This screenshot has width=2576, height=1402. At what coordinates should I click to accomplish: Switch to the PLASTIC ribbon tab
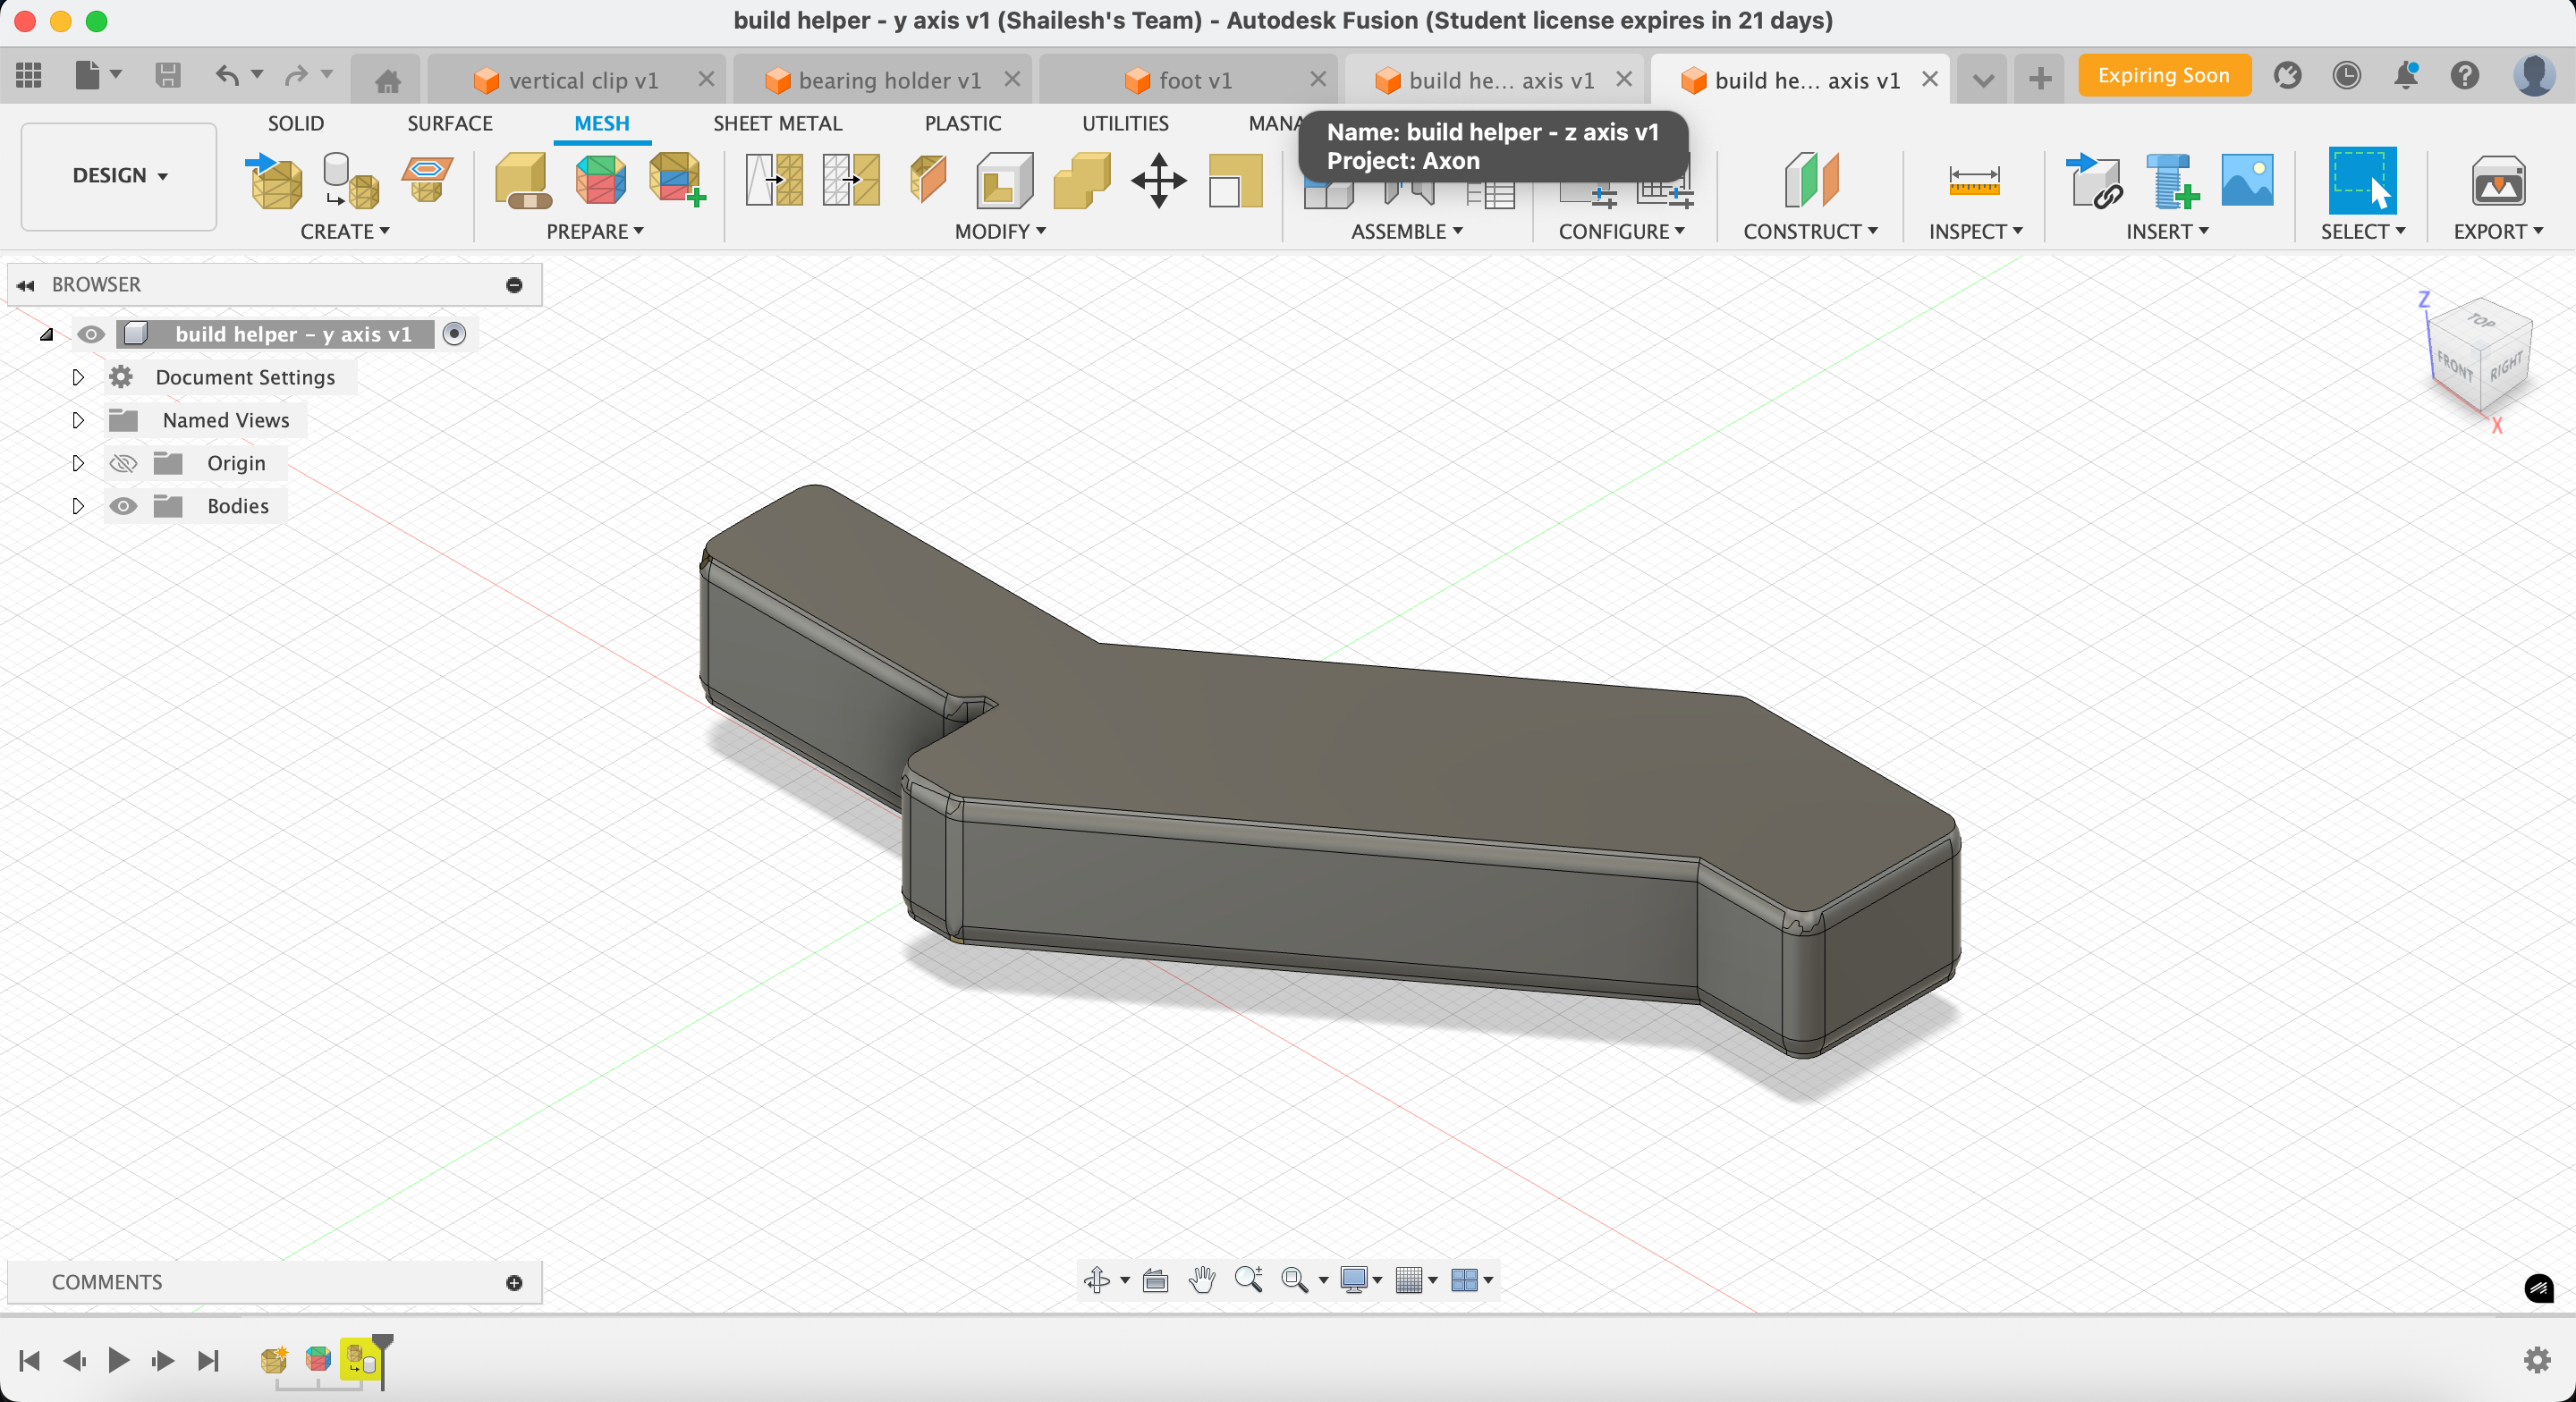[962, 123]
